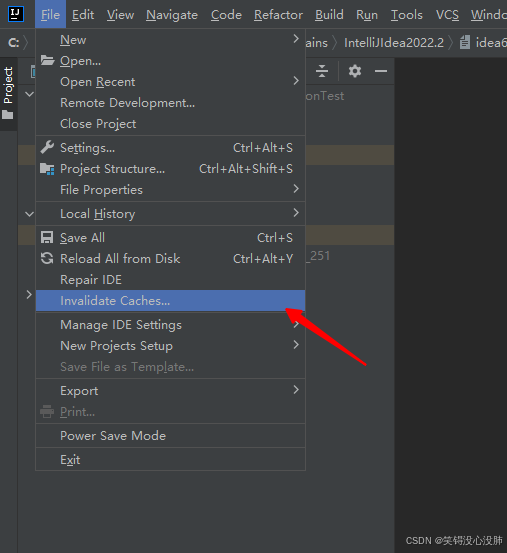This screenshot has width=507, height=553.
Task: Hide the Project panel with minus icon
Action: click(381, 71)
